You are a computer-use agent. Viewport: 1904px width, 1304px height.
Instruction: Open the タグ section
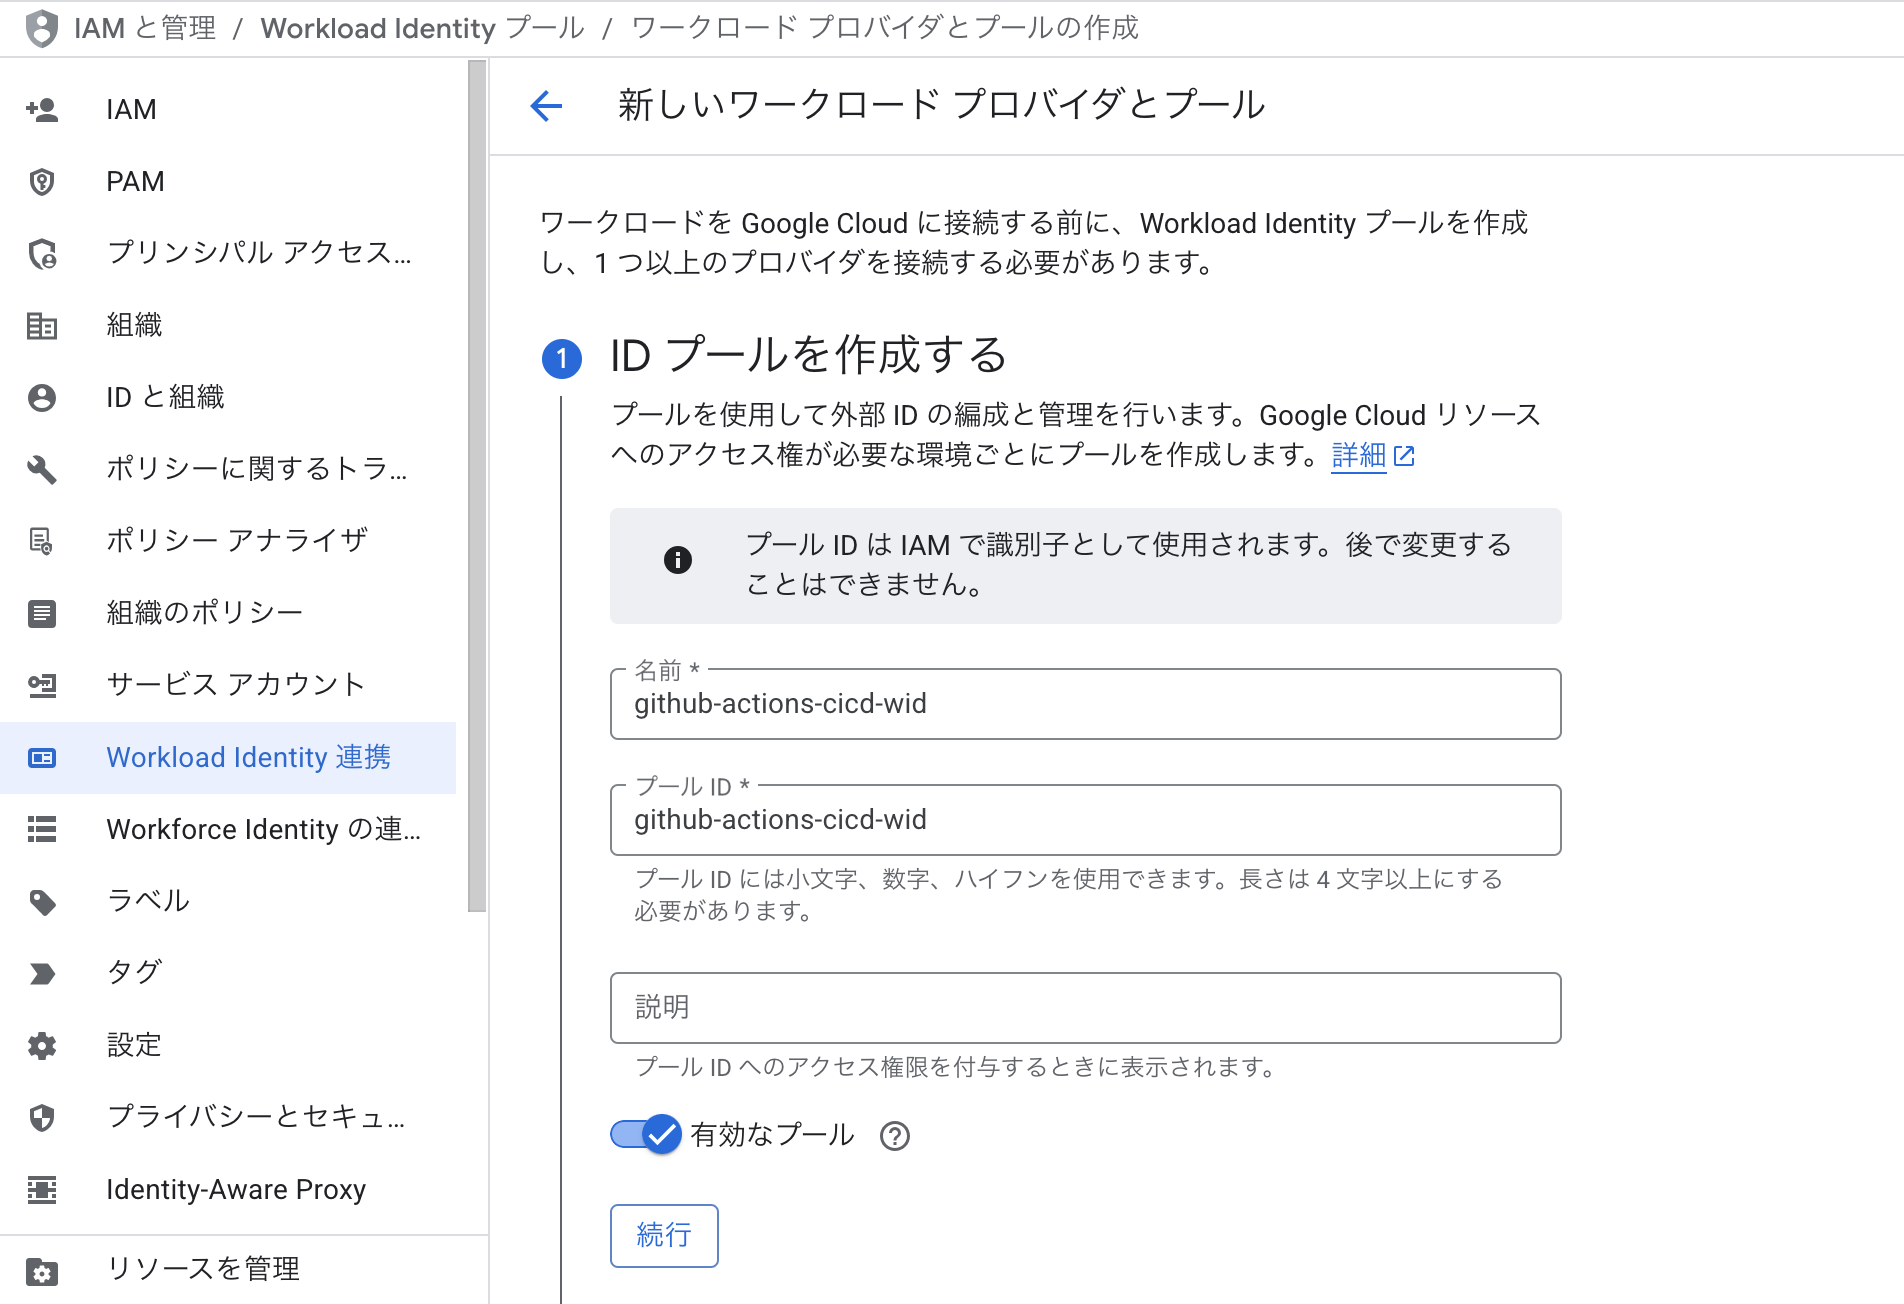pyautogui.click(x=133, y=972)
